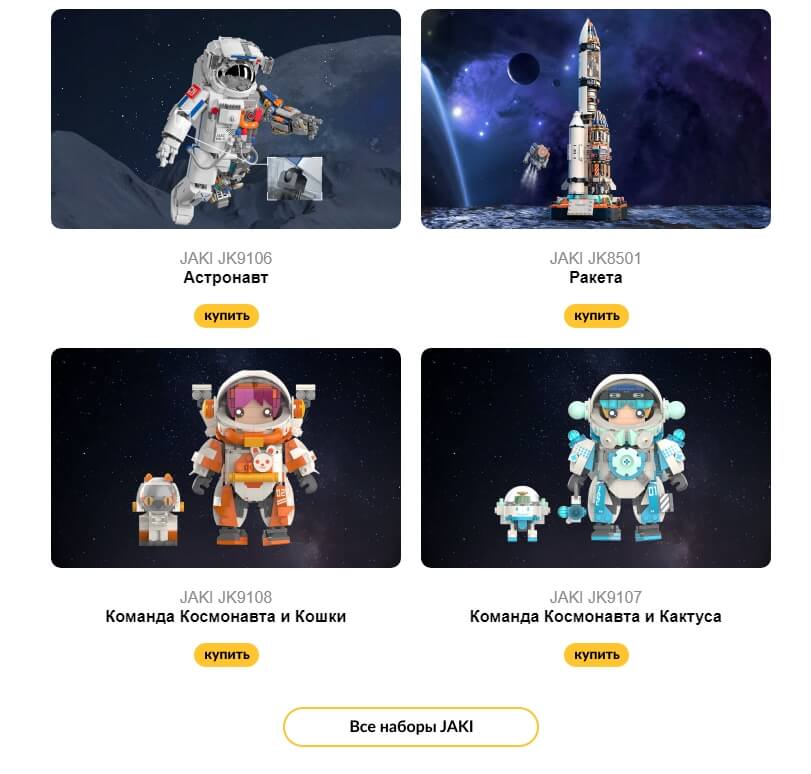Click the detail inset on astronaut image
This screenshot has height=774, width=811.
tap(294, 179)
